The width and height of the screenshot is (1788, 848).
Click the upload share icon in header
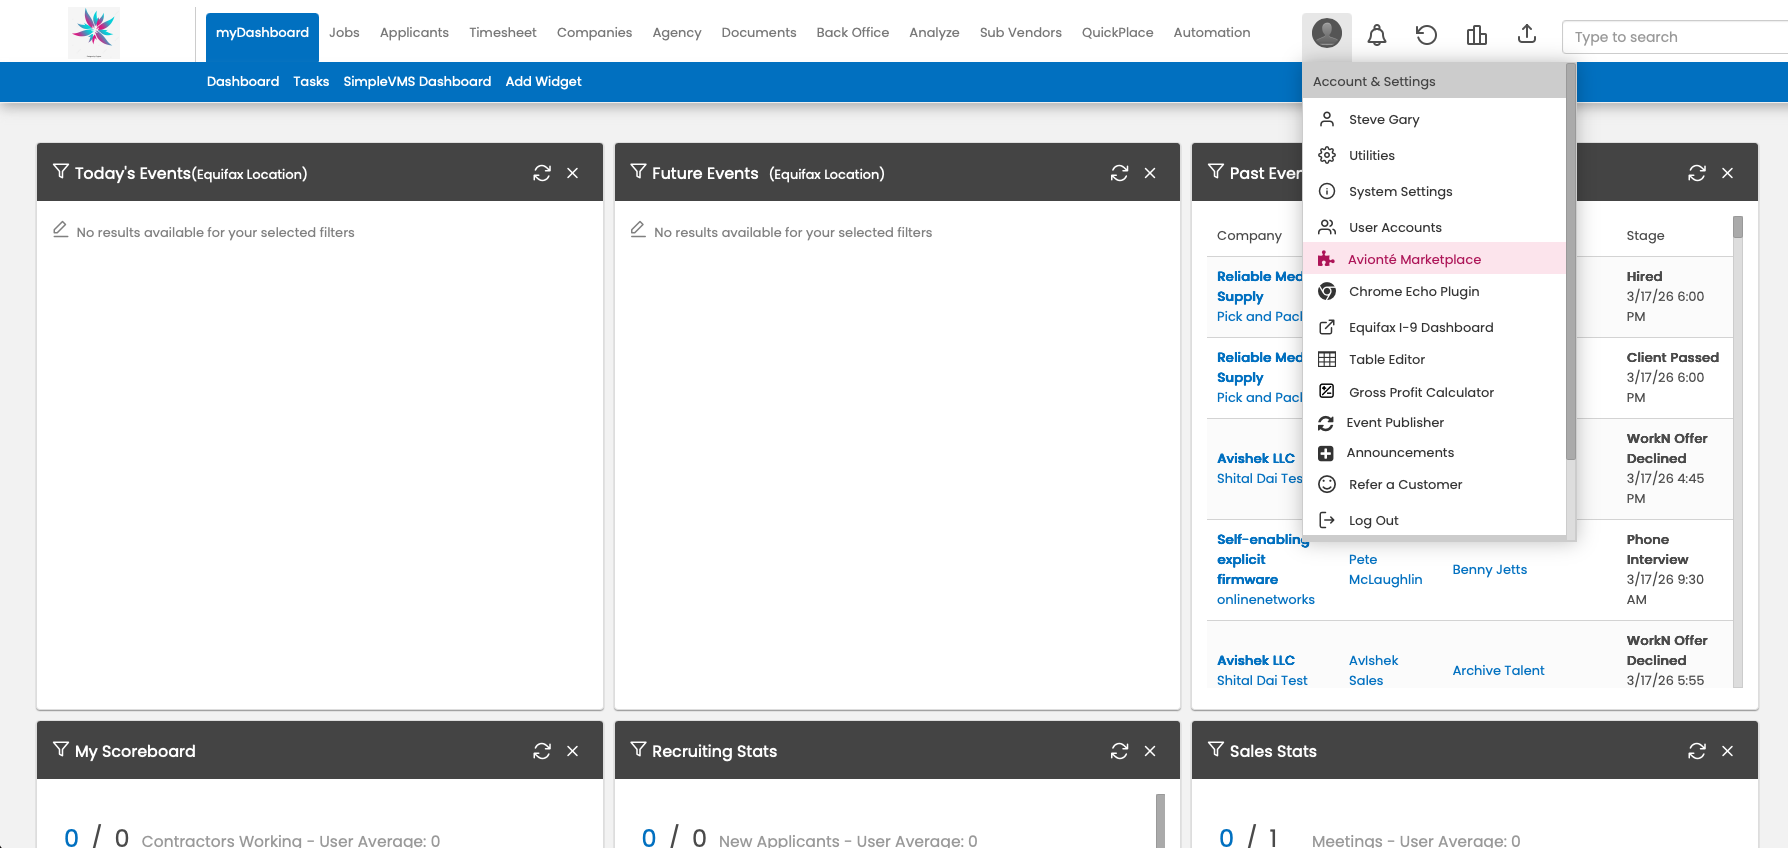click(1527, 34)
